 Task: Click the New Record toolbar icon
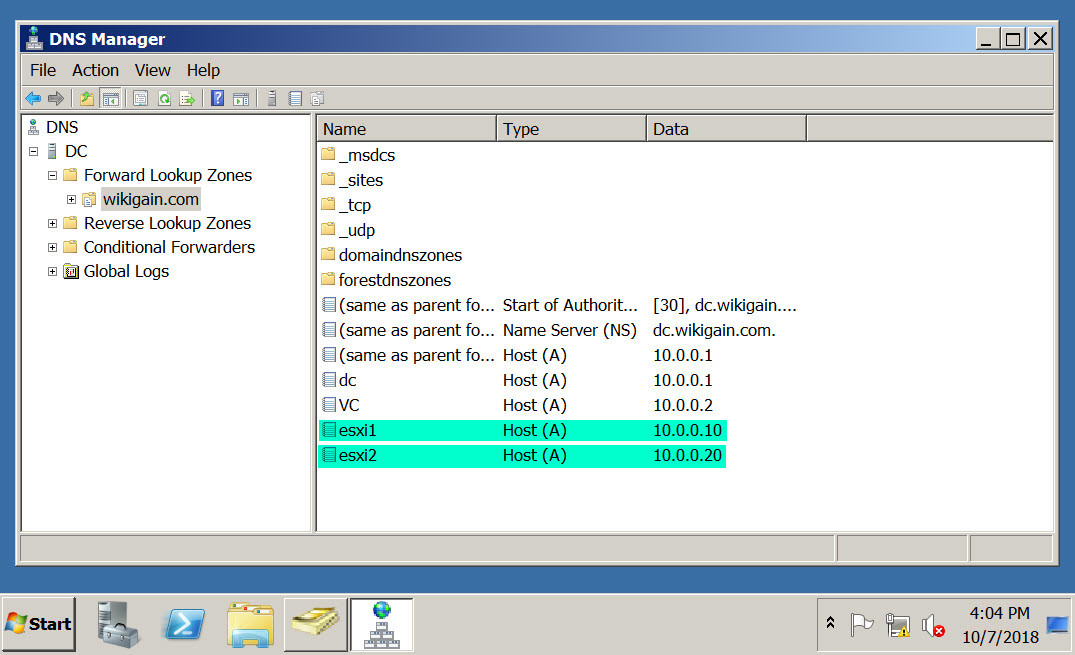tap(295, 99)
